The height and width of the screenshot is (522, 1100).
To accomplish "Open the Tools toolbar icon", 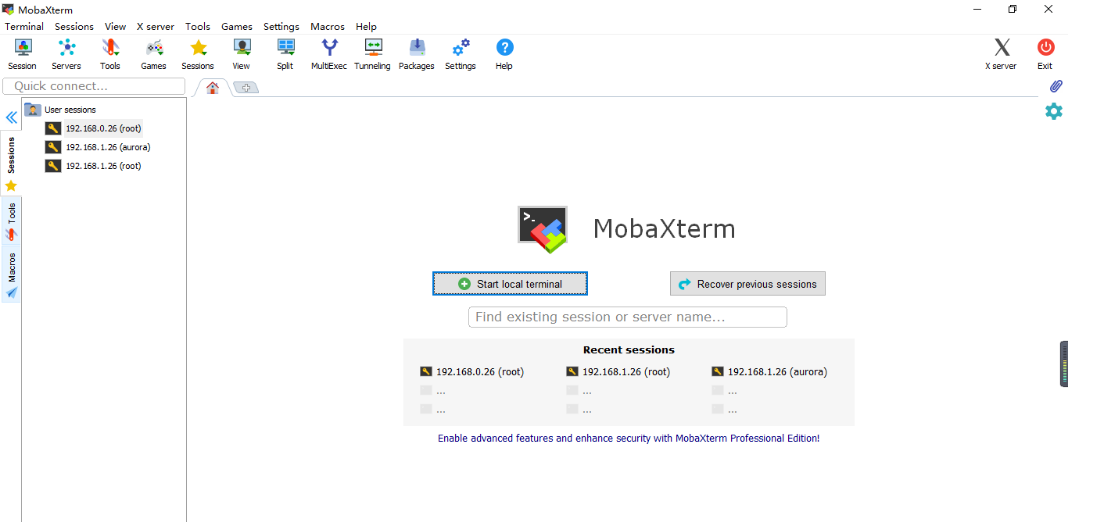I will 110,55.
